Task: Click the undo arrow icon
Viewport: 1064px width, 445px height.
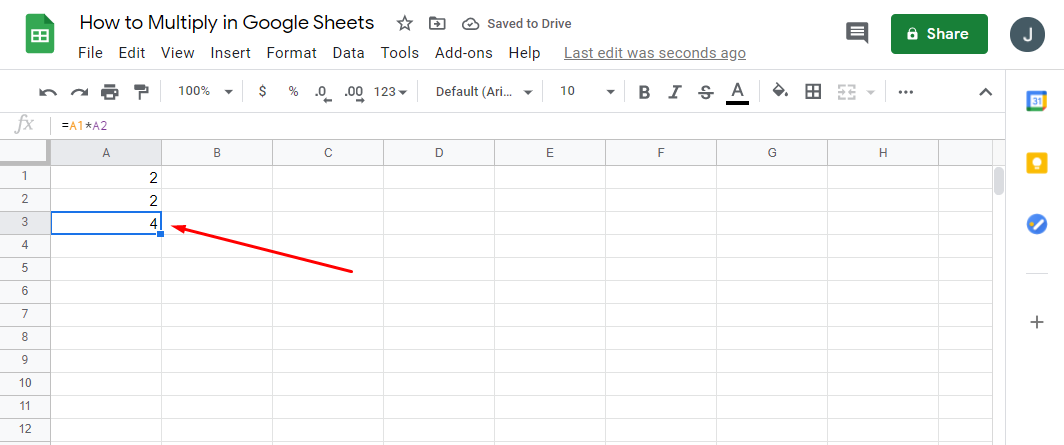Action: (48, 92)
